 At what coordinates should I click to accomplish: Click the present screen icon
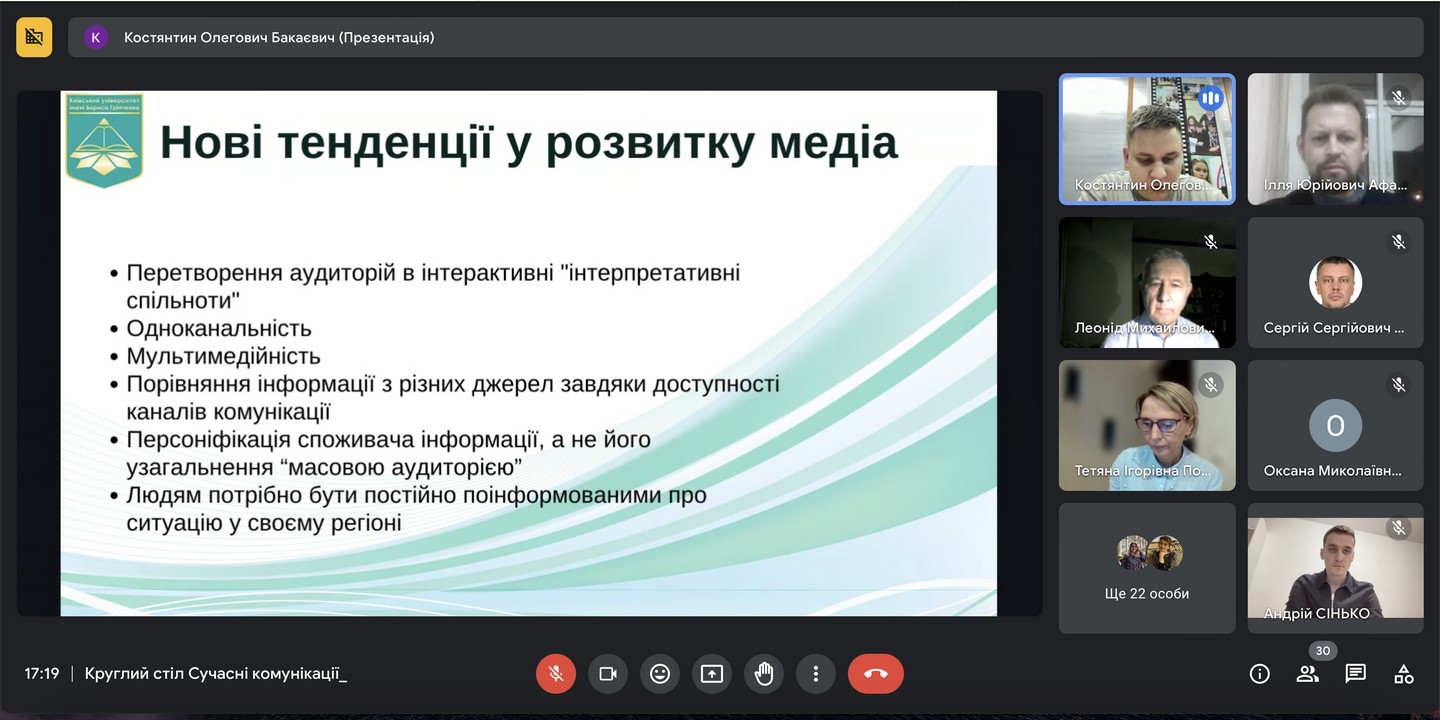712,674
